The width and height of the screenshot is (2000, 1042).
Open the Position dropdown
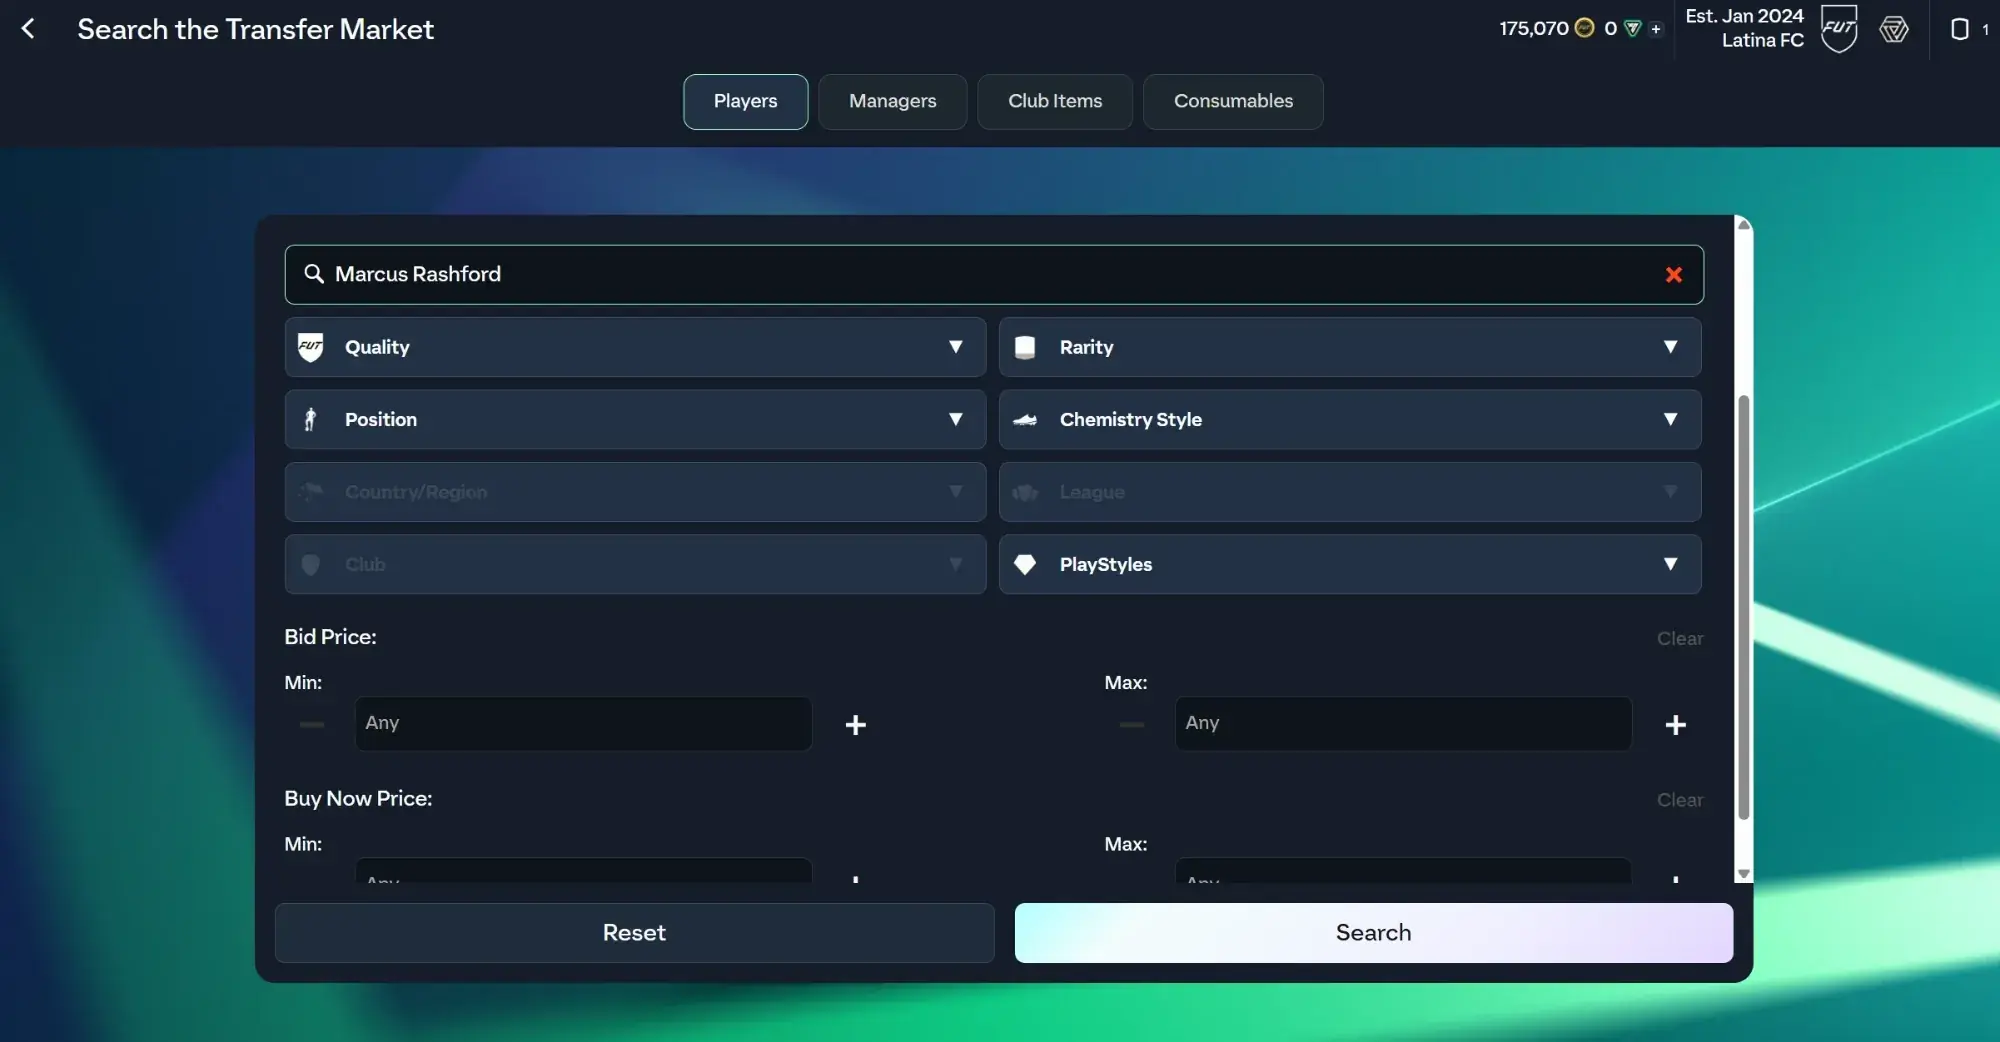[x=635, y=419]
